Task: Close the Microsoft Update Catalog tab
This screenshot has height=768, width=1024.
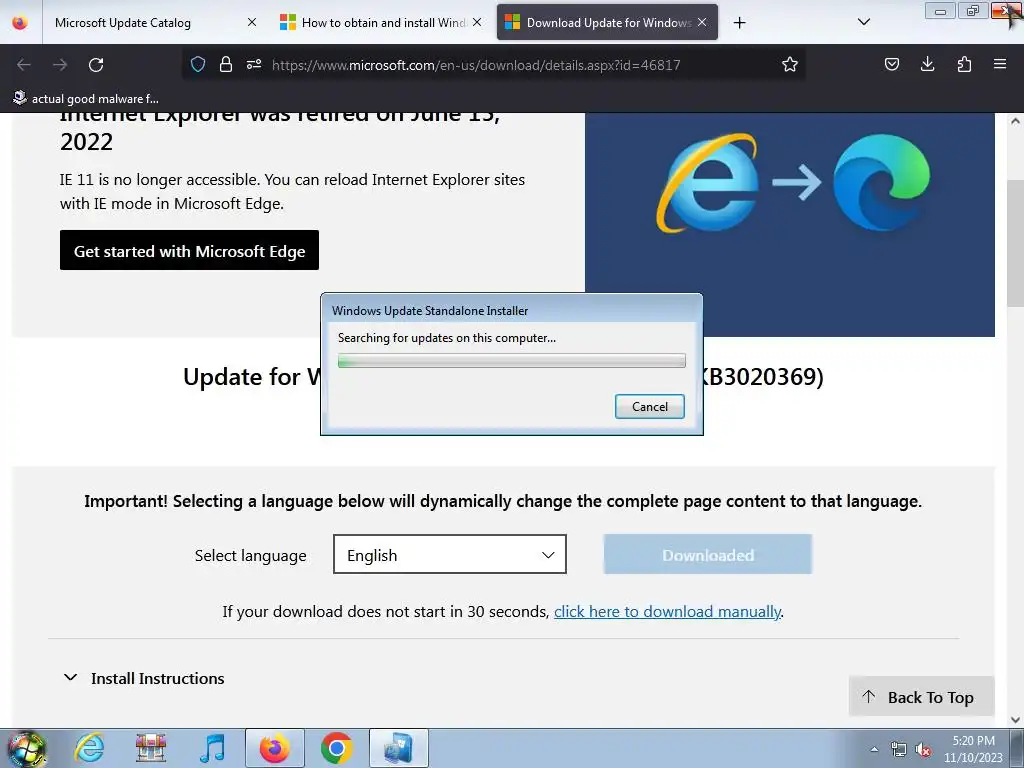Action: (251, 22)
